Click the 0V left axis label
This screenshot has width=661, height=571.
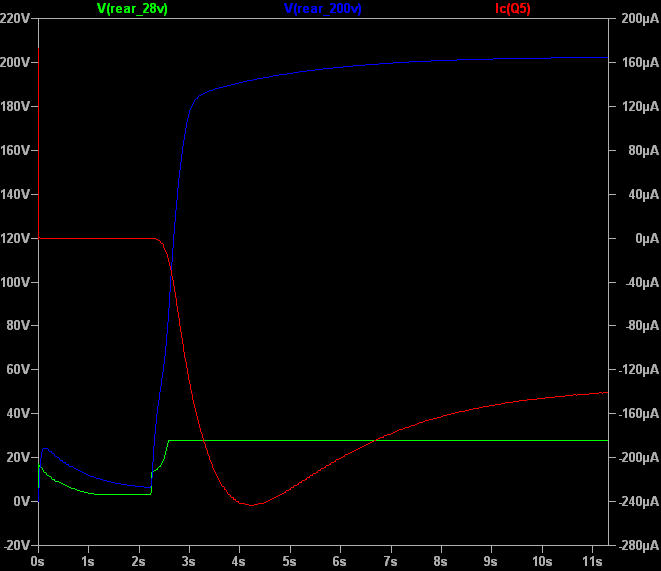pos(21,501)
